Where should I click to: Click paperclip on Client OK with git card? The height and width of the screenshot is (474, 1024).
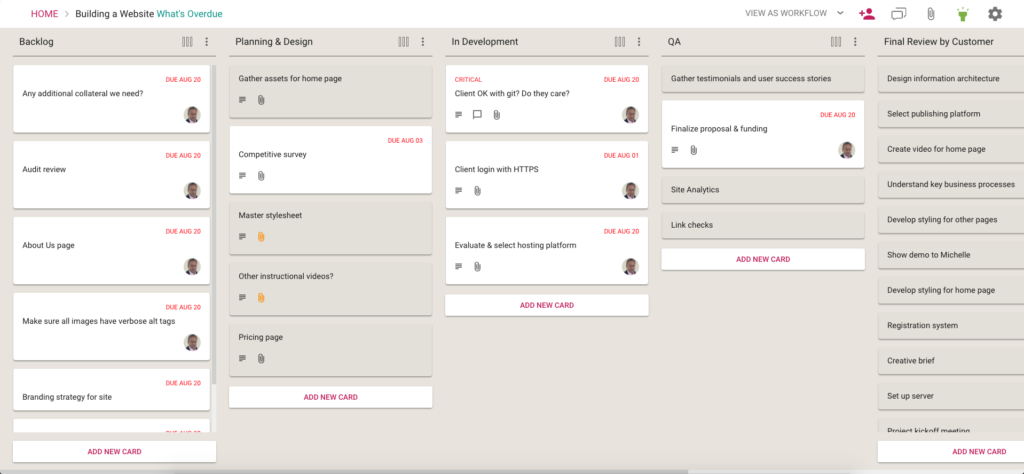[496, 115]
